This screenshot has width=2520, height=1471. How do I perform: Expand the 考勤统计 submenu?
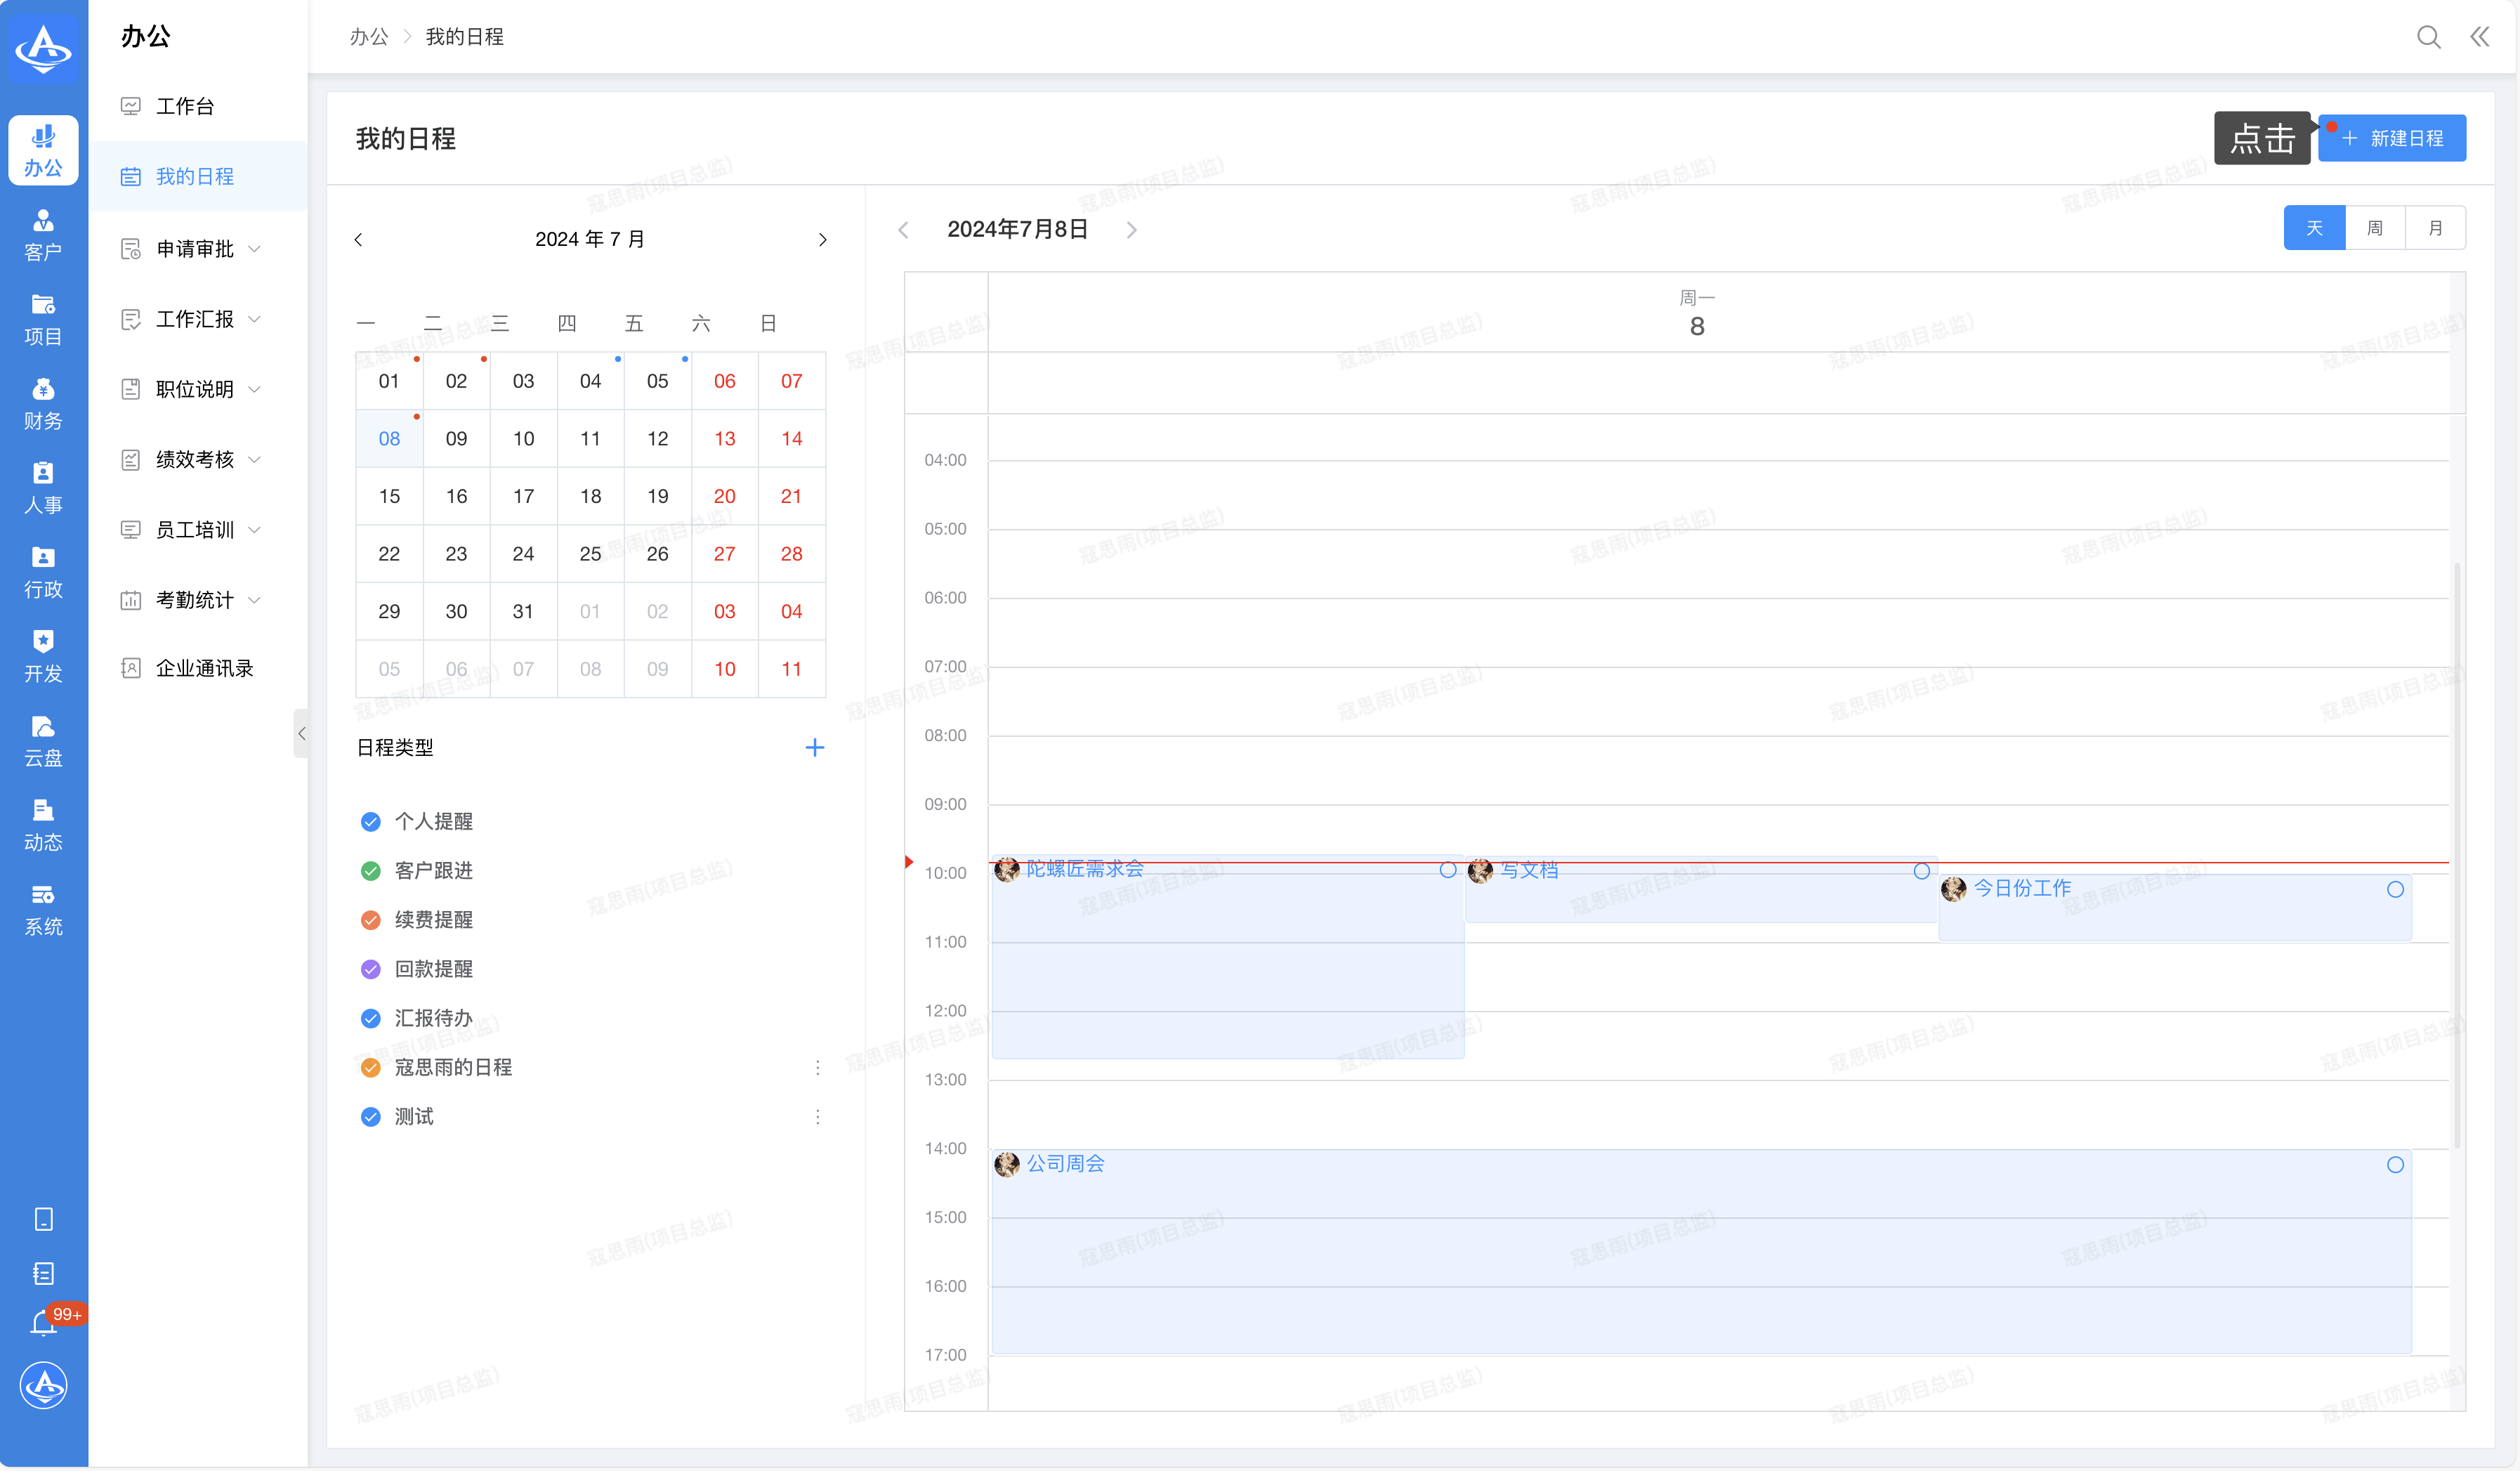195,599
